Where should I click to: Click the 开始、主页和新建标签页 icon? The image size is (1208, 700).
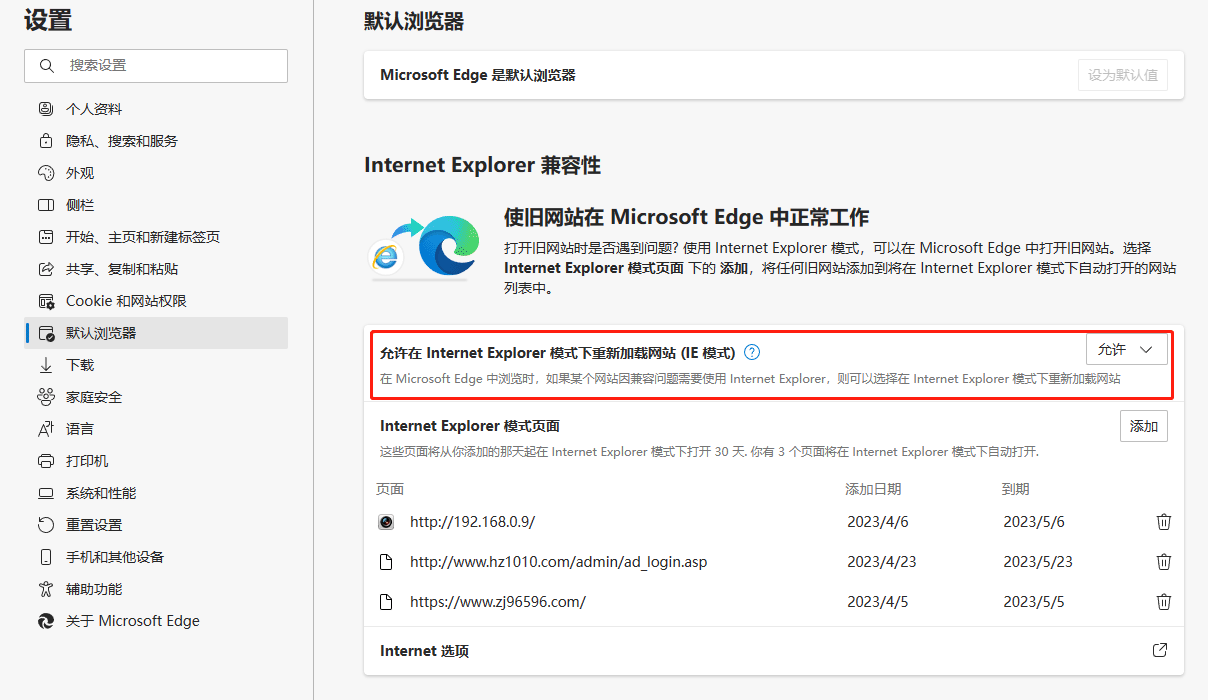[45, 237]
